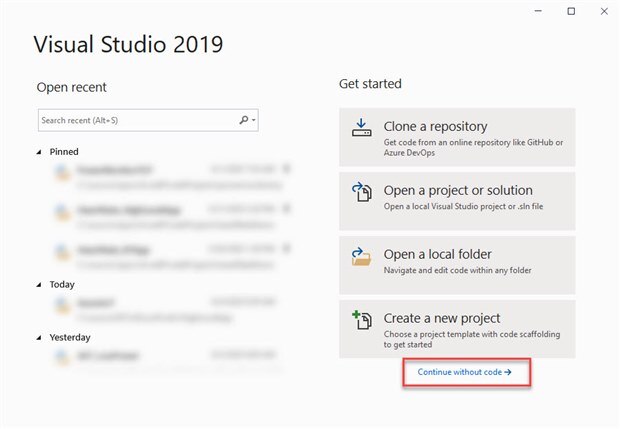Click the Open a project or solution icon
This screenshot has height=429, width=620.
[x=361, y=192]
